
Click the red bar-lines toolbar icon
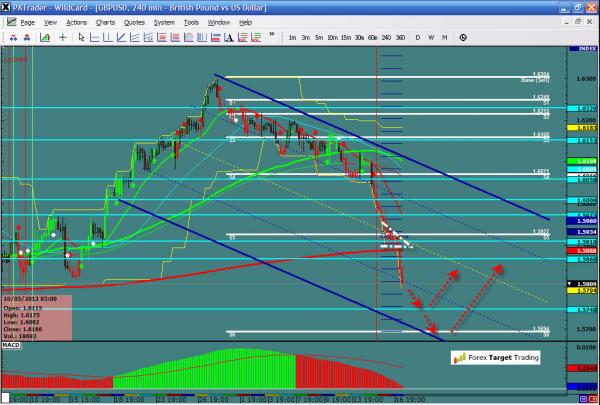243,38
